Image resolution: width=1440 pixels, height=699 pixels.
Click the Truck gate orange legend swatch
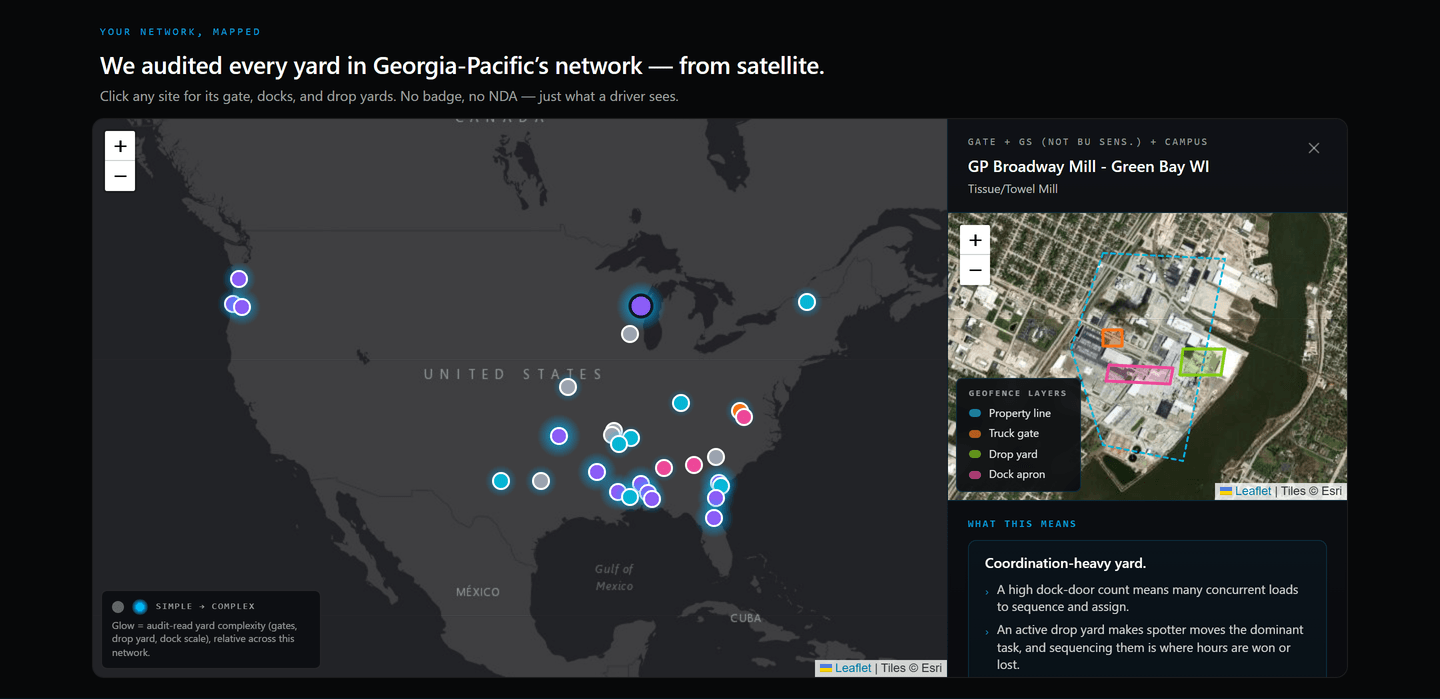[975, 434]
